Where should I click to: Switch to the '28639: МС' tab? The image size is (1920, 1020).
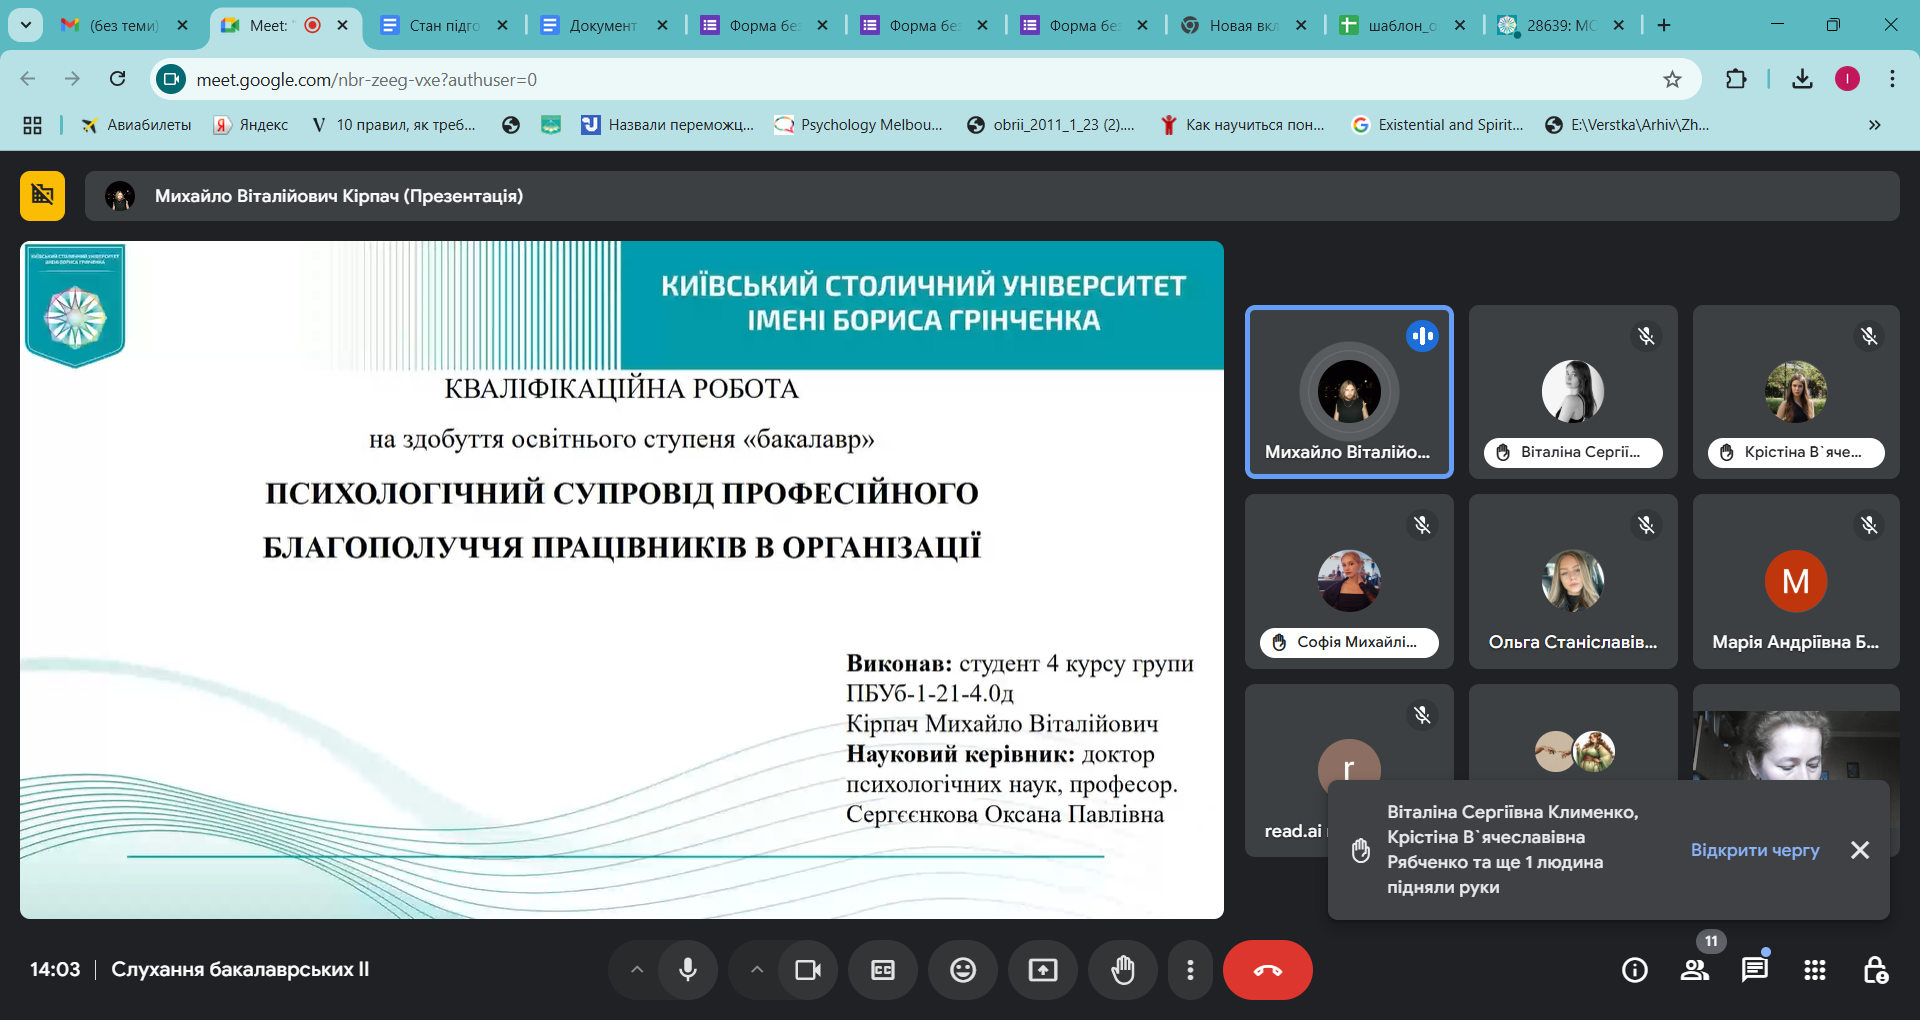[x=1560, y=25]
